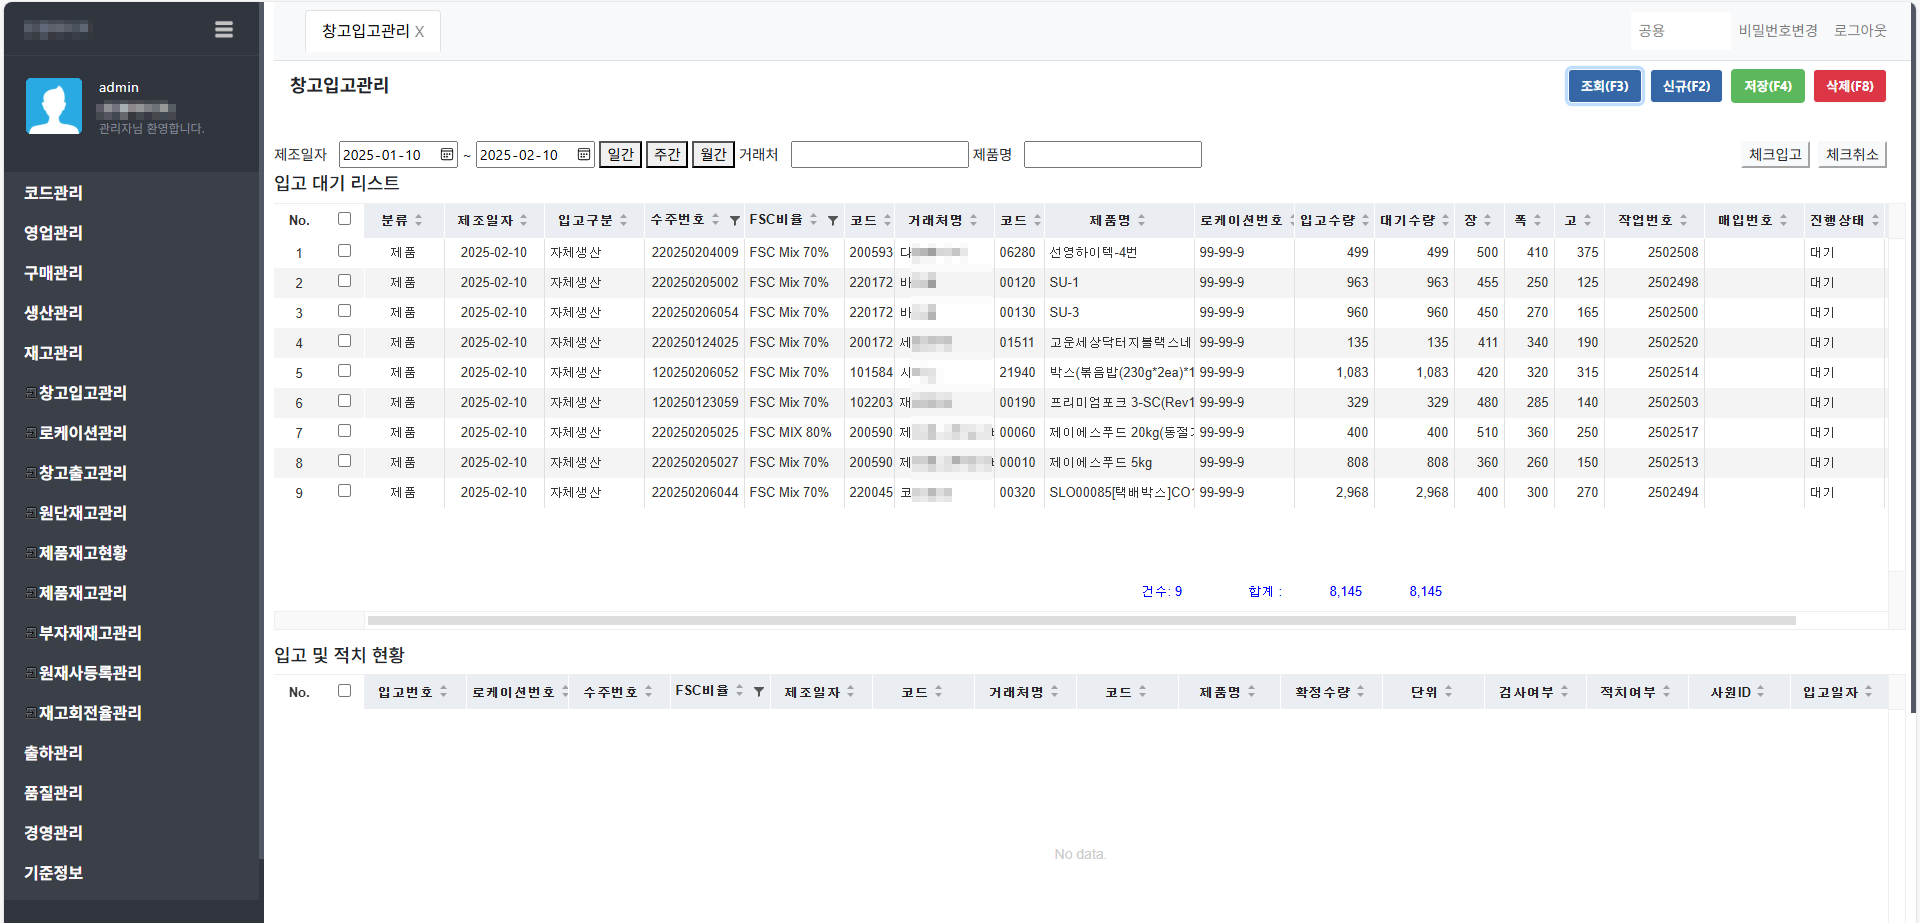This screenshot has height=923, width=1920.
Task: Click the 체크취소 button
Action: click(x=1852, y=154)
